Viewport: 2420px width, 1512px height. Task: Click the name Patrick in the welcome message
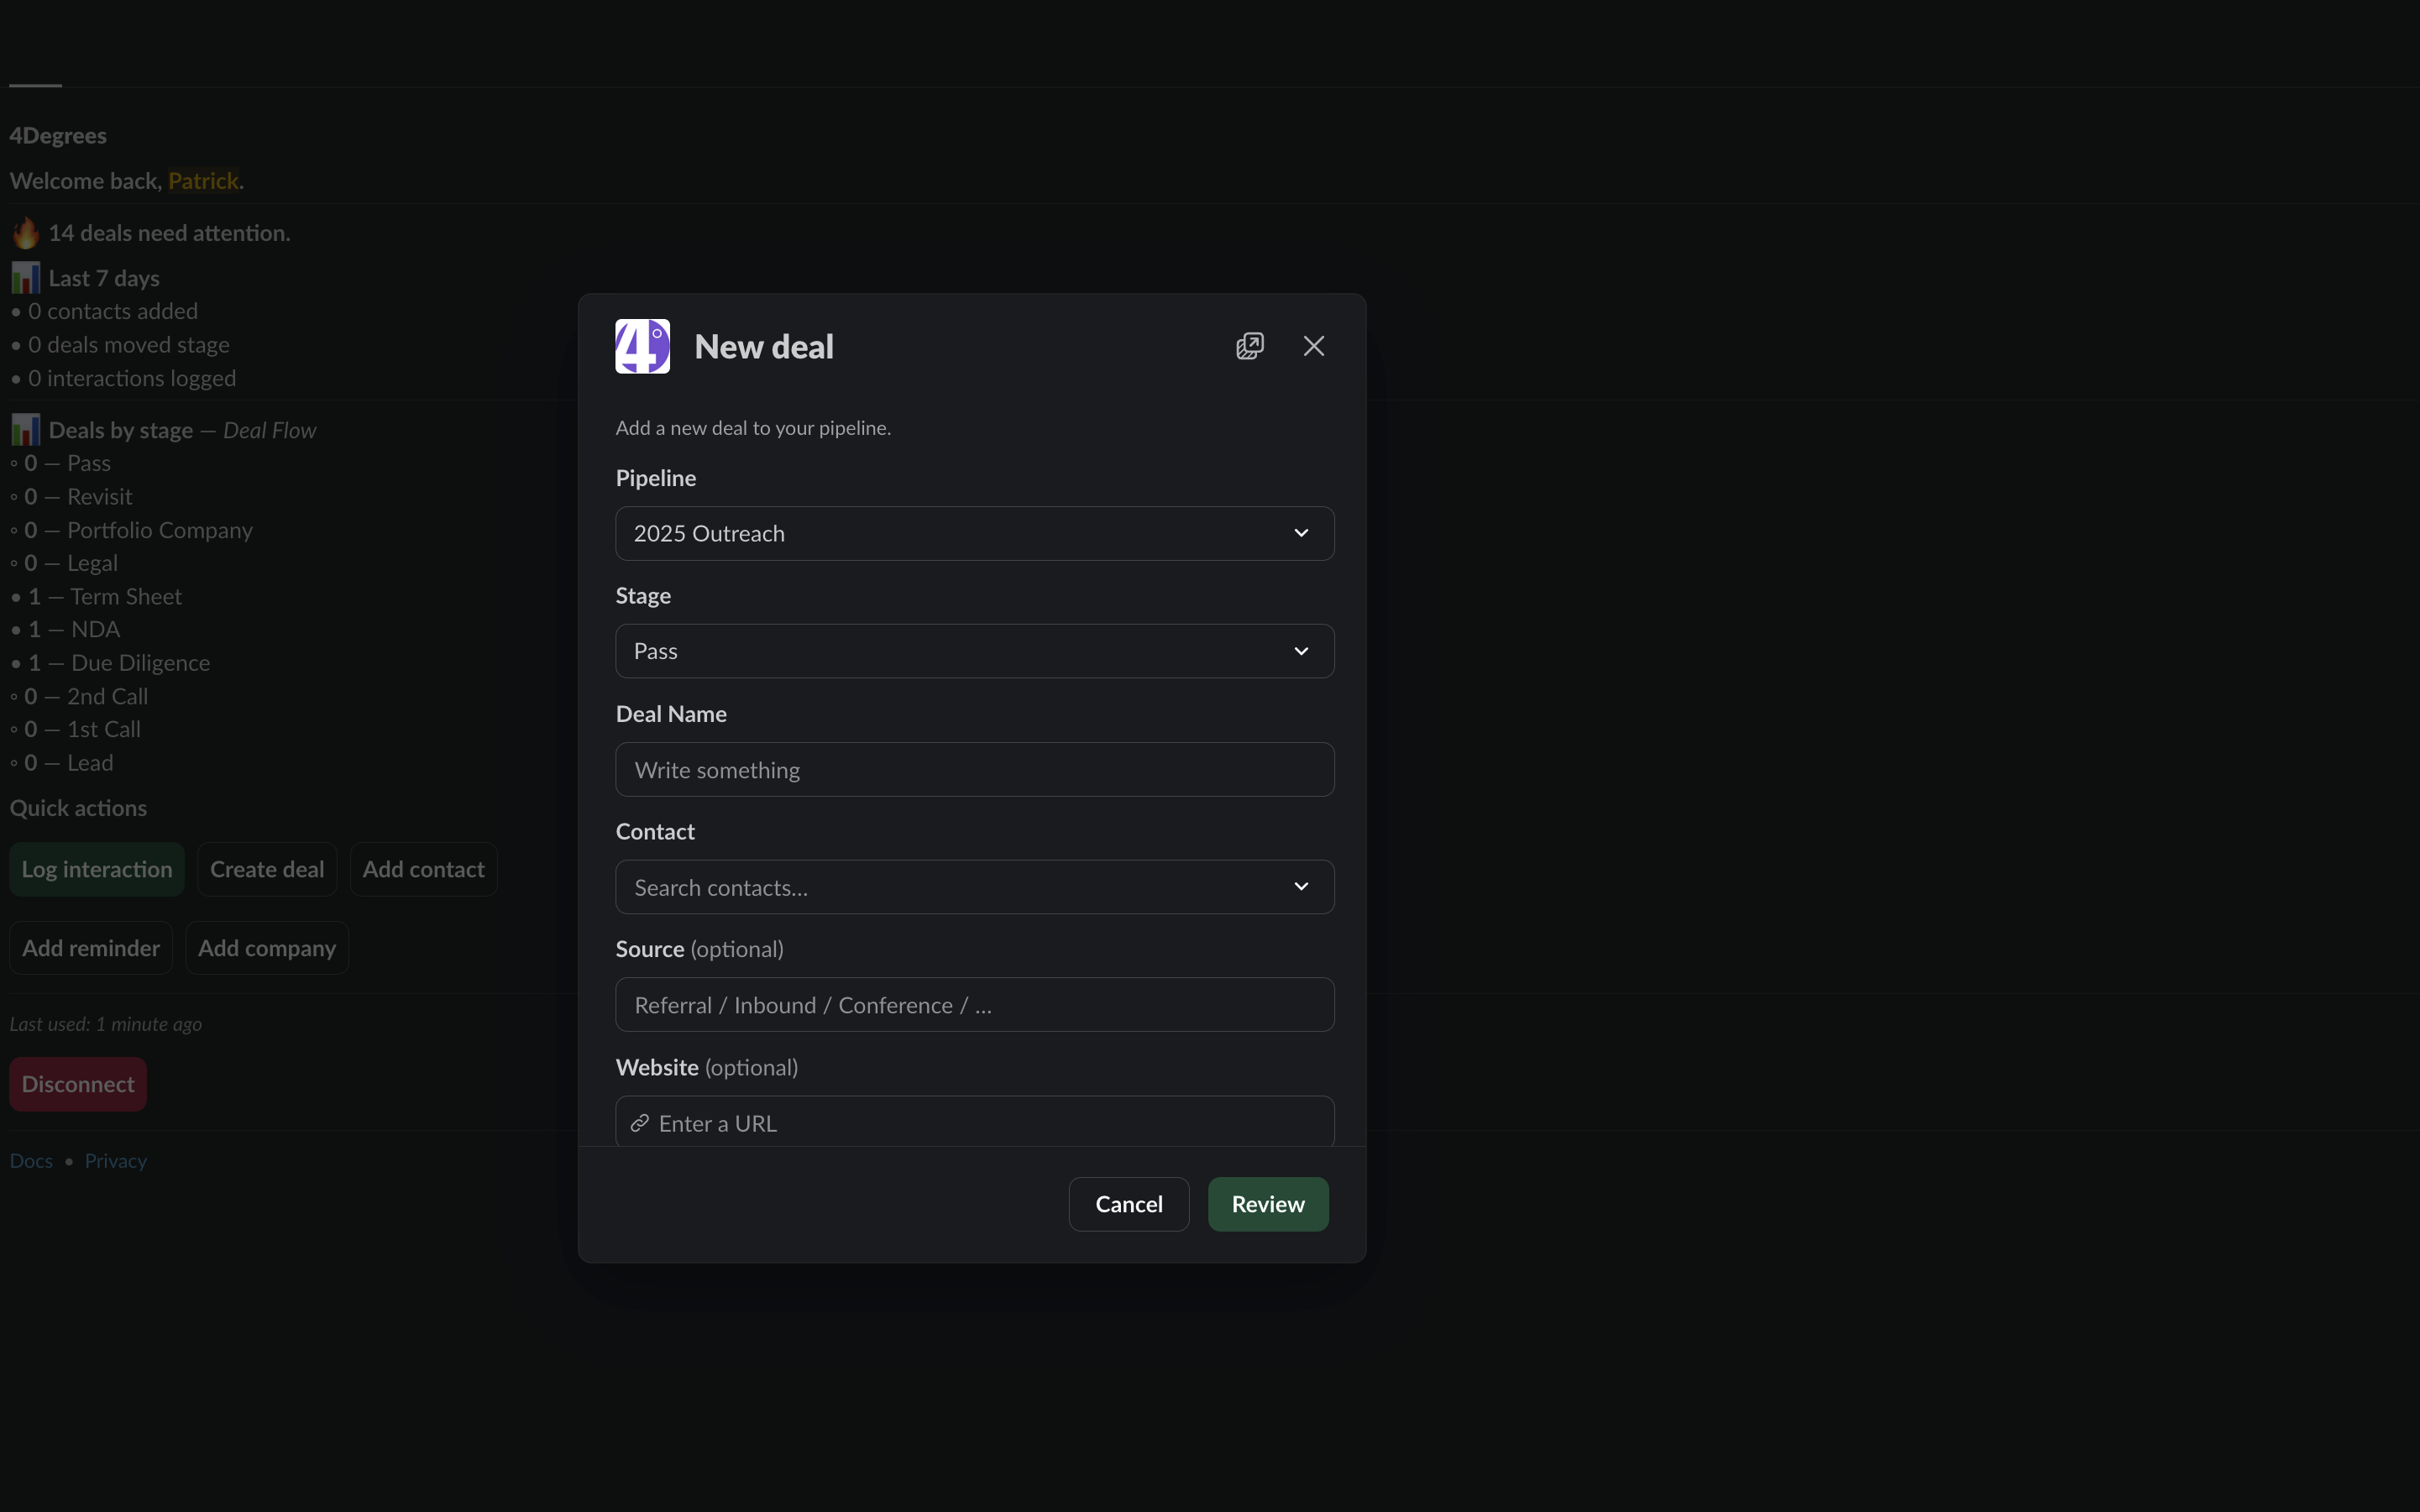click(203, 181)
